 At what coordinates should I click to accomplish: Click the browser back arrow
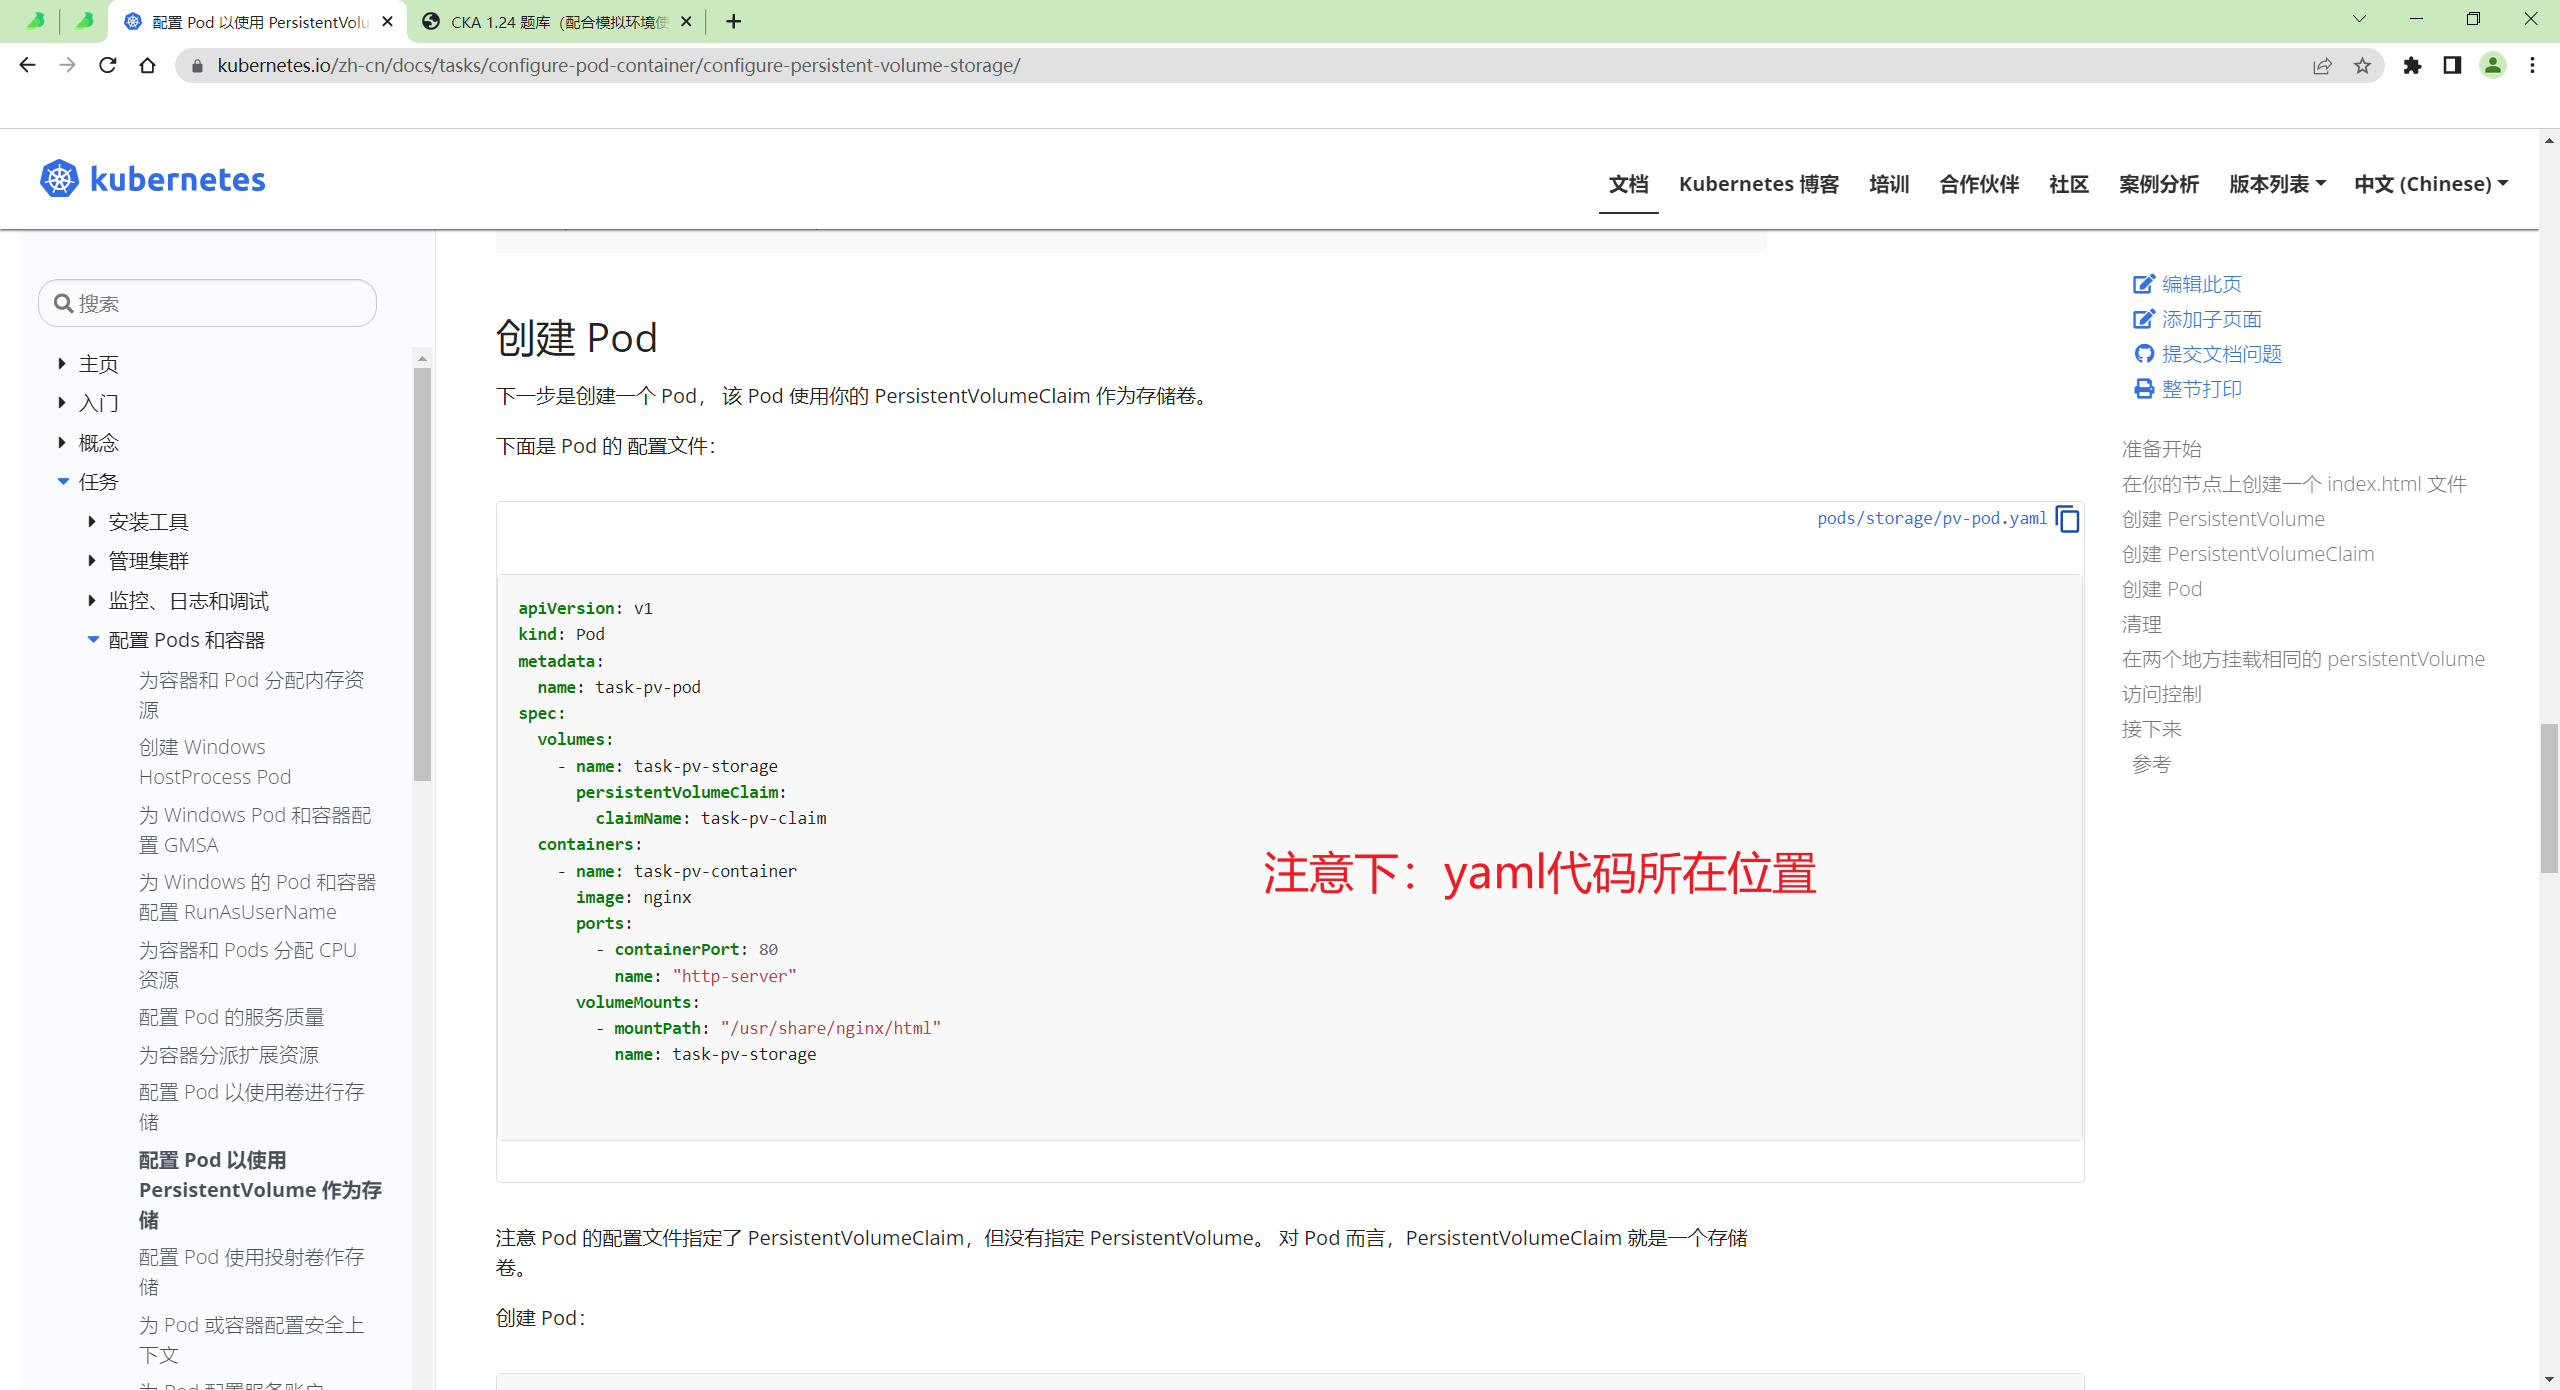click(27, 65)
